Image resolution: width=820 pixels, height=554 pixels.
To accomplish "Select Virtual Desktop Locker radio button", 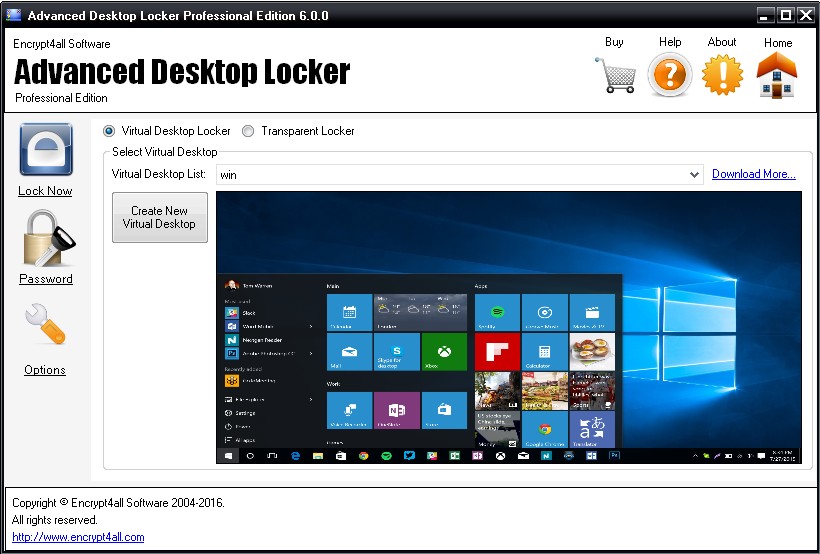I will [x=109, y=131].
